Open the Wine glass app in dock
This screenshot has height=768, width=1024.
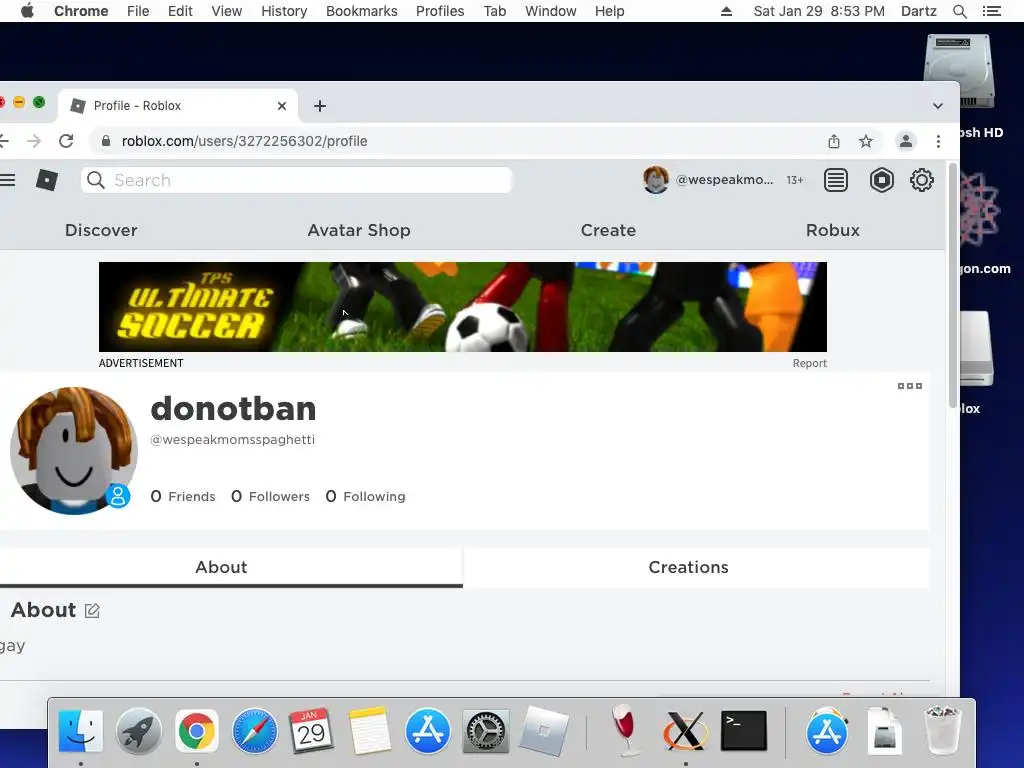point(626,729)
